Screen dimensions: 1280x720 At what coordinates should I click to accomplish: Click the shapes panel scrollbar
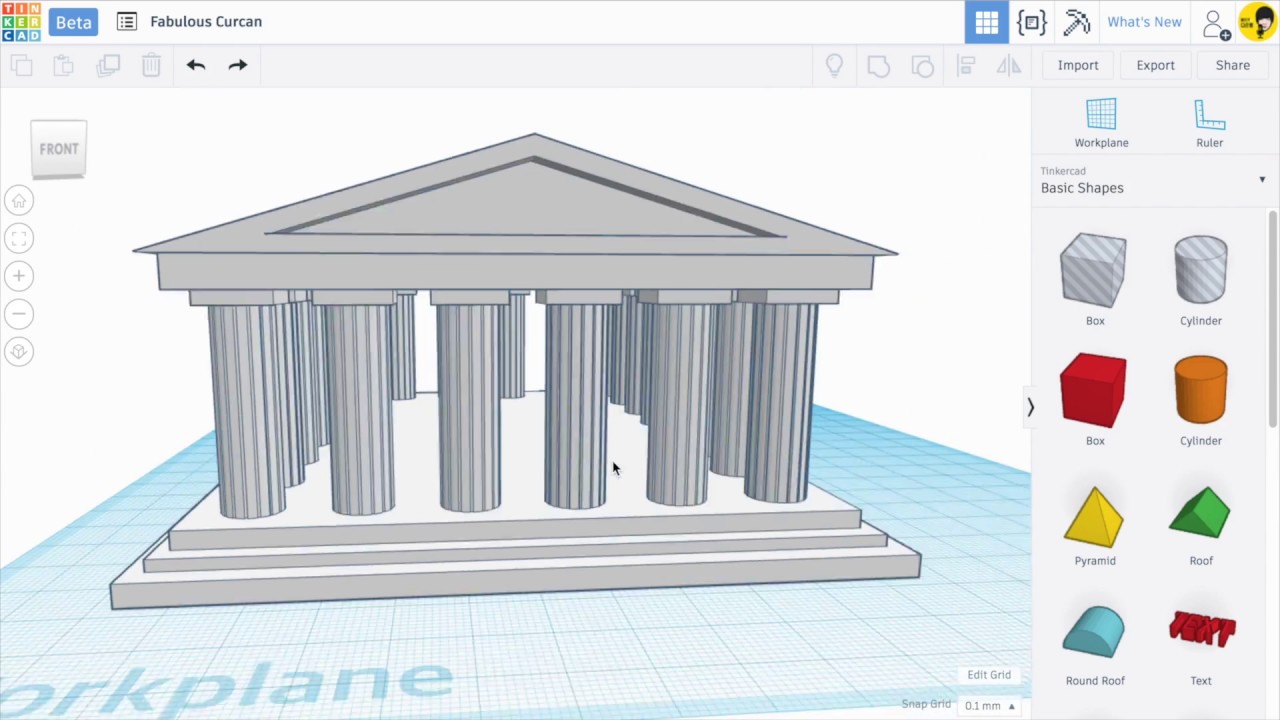coord(1273,320)
